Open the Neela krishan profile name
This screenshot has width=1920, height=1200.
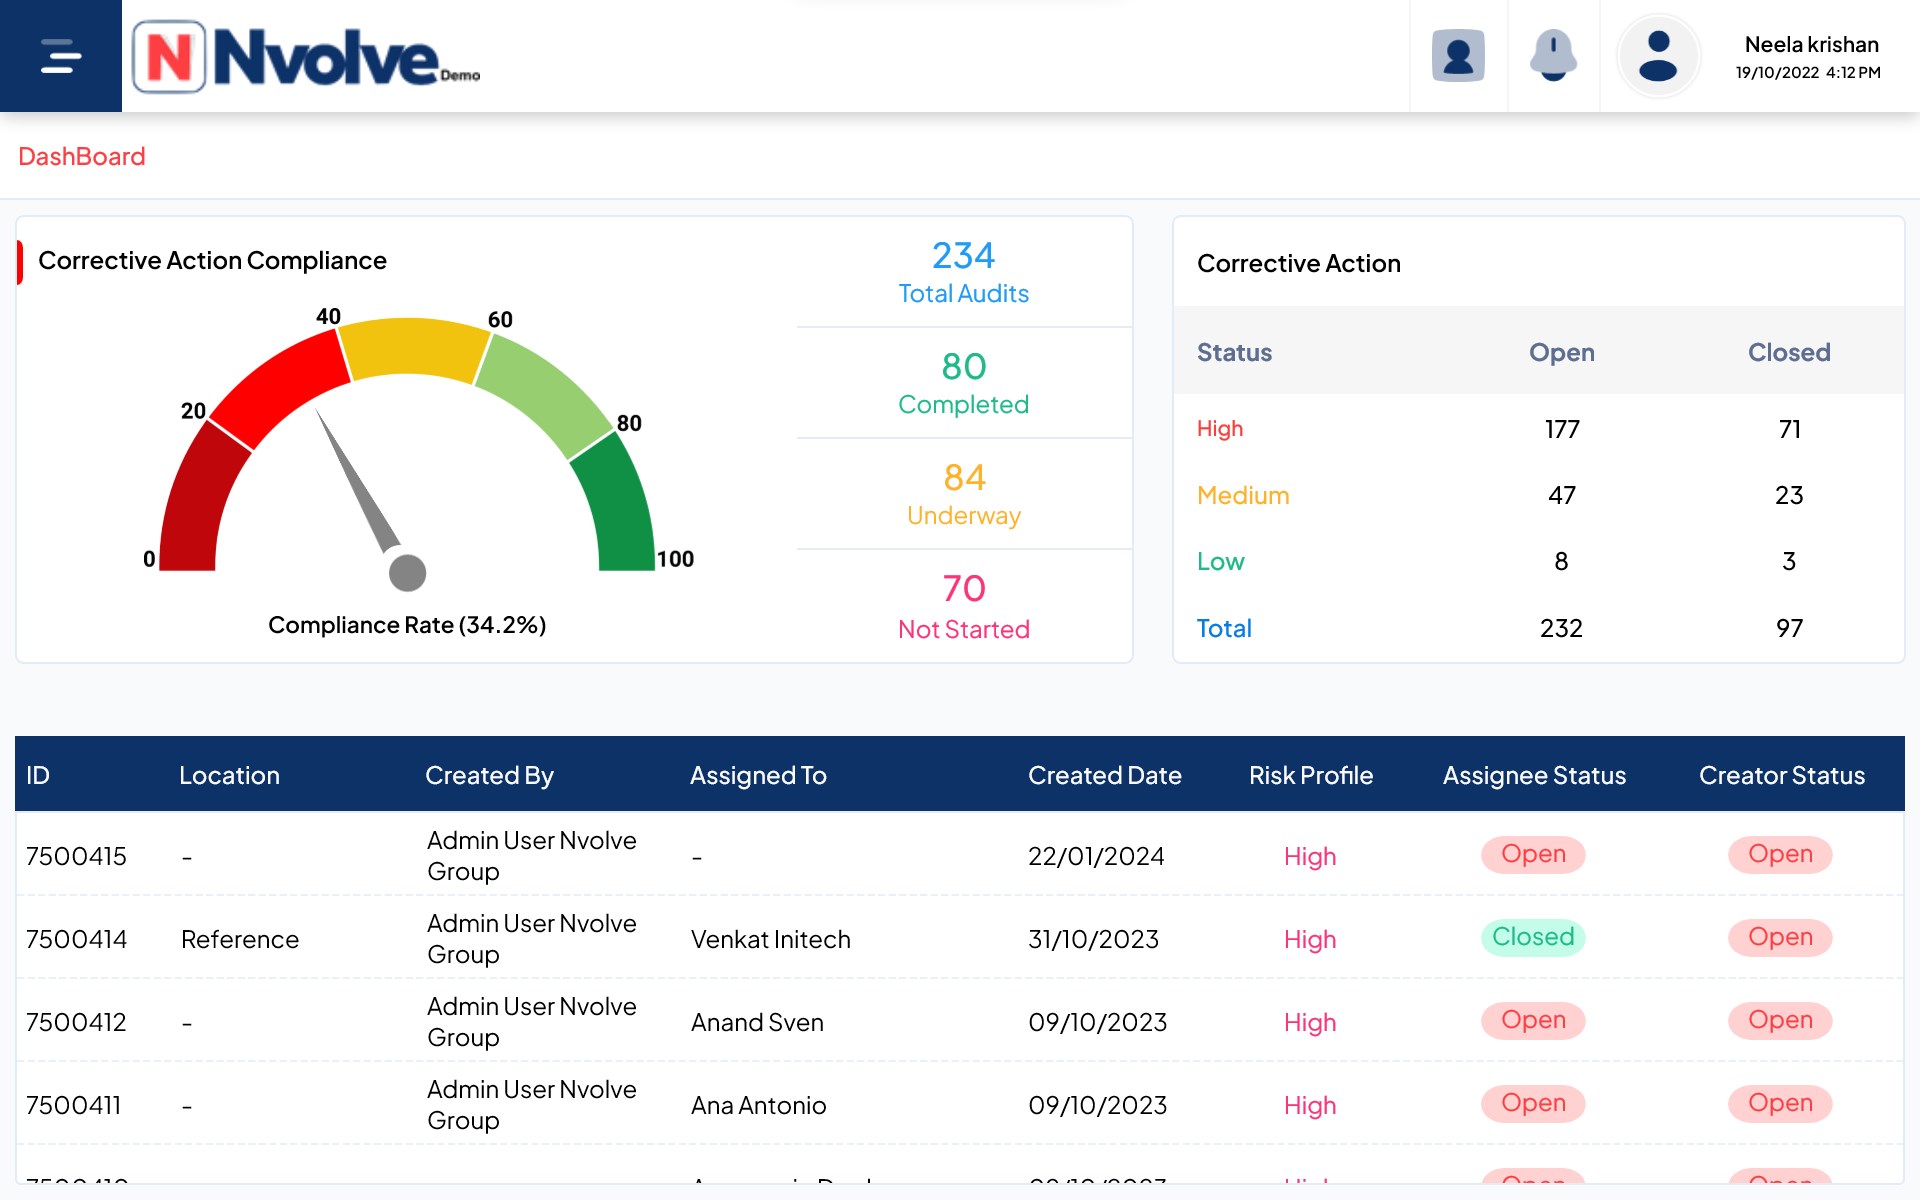(1810, 45)
